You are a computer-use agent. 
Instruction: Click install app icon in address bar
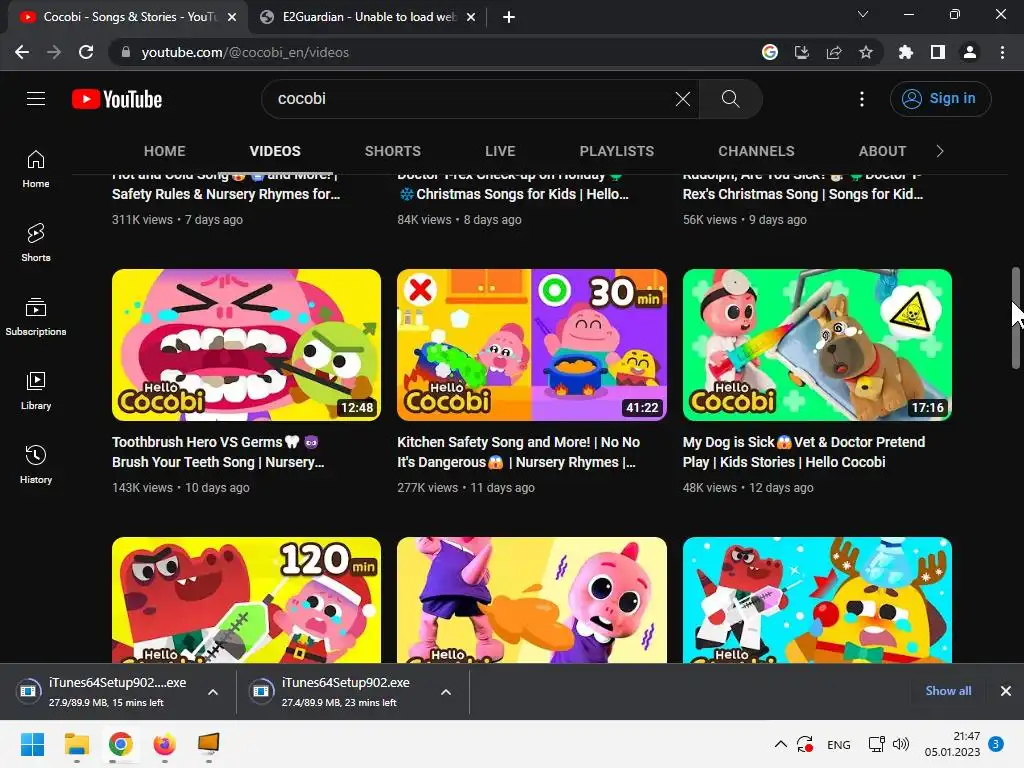pyautogui.click(x=802, y=52)
